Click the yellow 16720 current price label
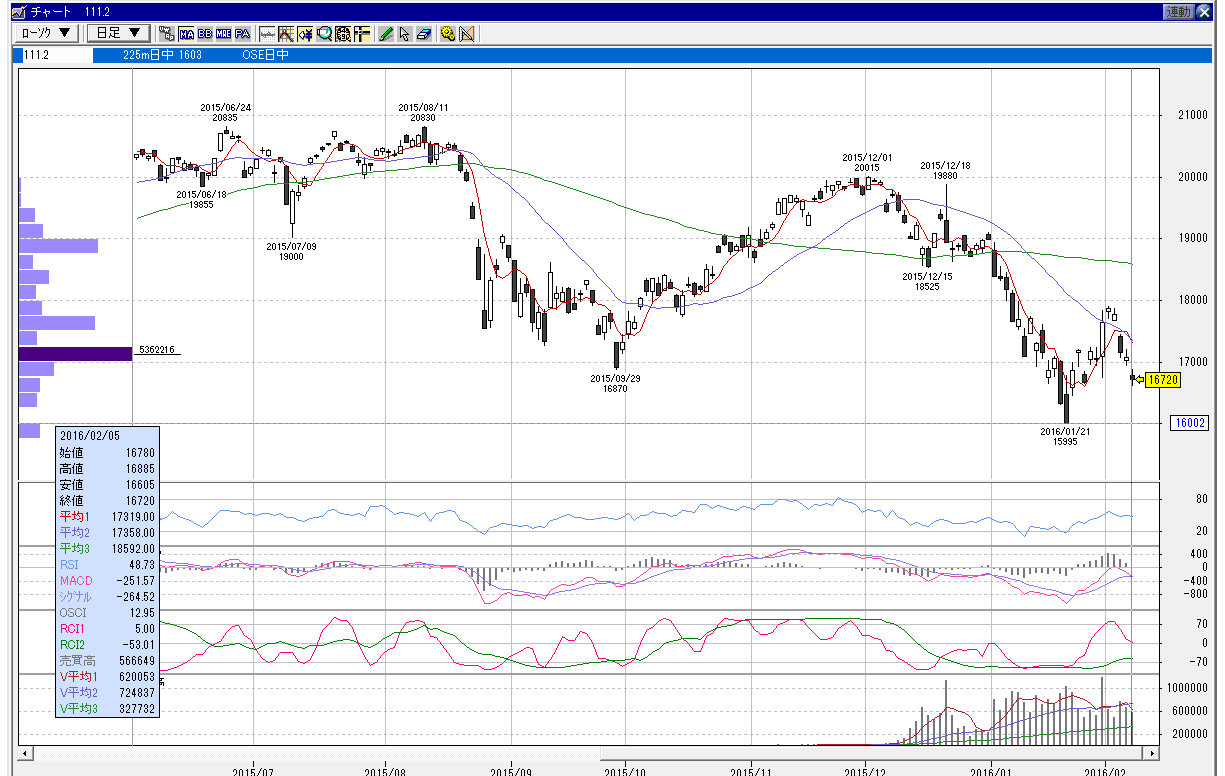 coord(1163,380)
